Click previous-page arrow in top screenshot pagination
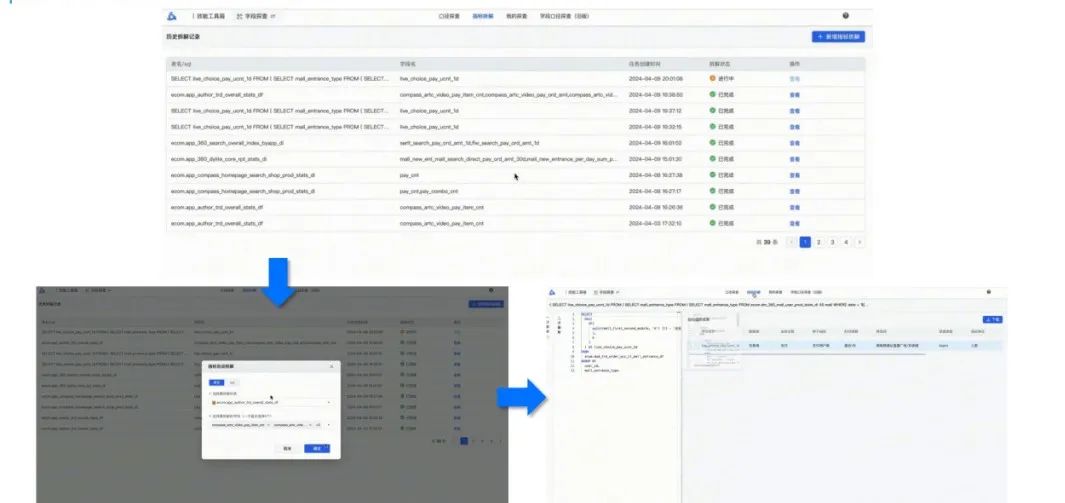Viewport: 1065px width, 503px height. click(x=791, y=242)
